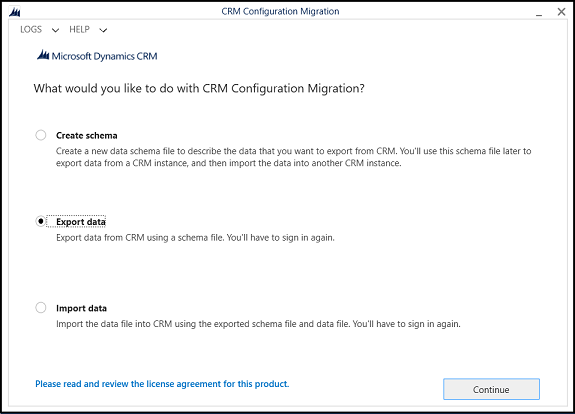Click the app icon in the title bar
The height and width of the screenshot is (414, 575).
[x=15, y=12]
